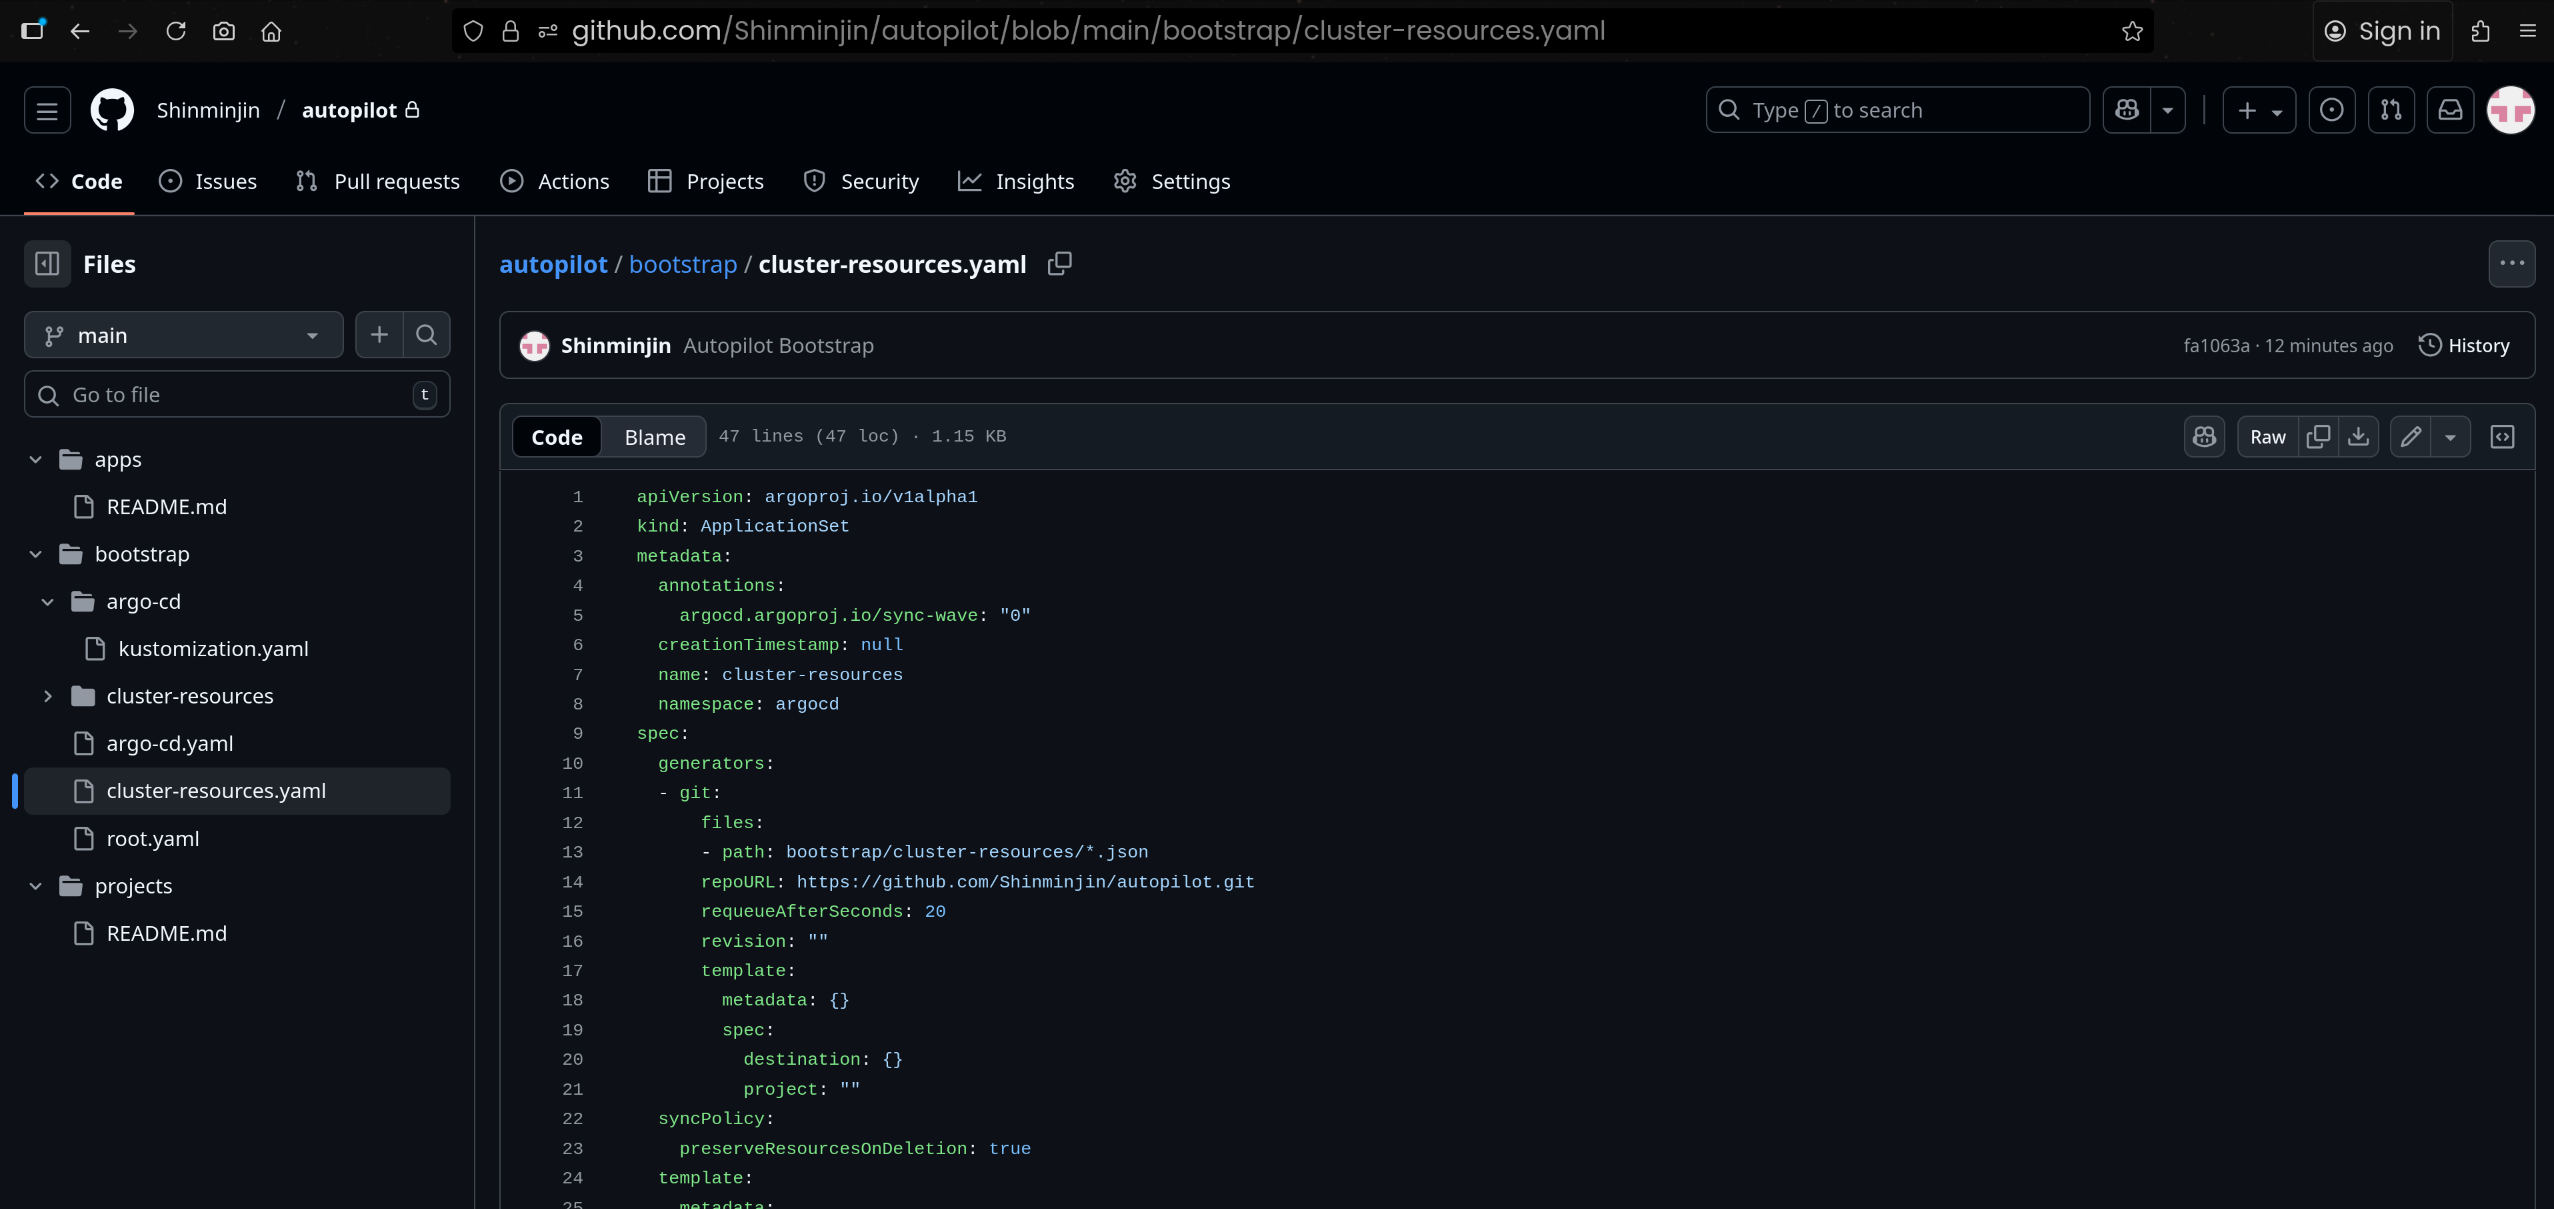
Task: Expand the cluster-resources folder
Action: pyautogui.click(x=48, y=696)
